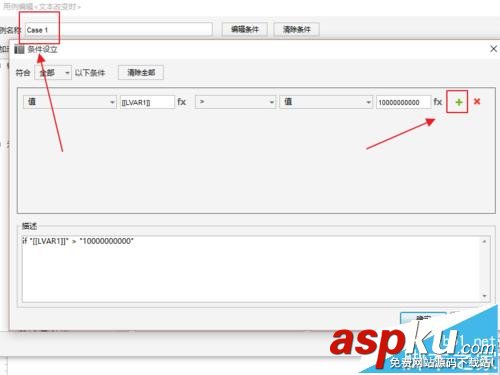Open fx editor beside 10000000000 field
Screen dimensions: 500x375
(438, 102)
